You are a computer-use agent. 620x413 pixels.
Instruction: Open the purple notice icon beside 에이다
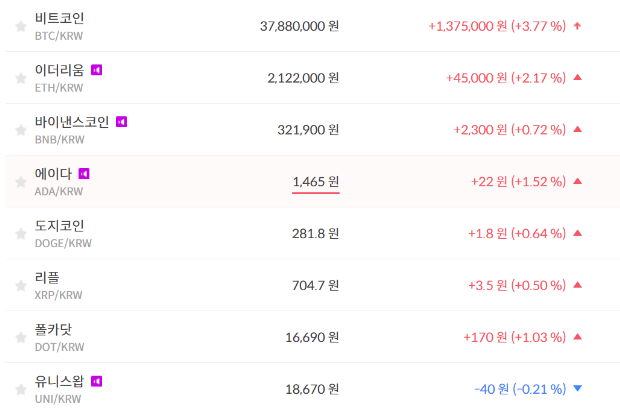click(x=84, y=174)
